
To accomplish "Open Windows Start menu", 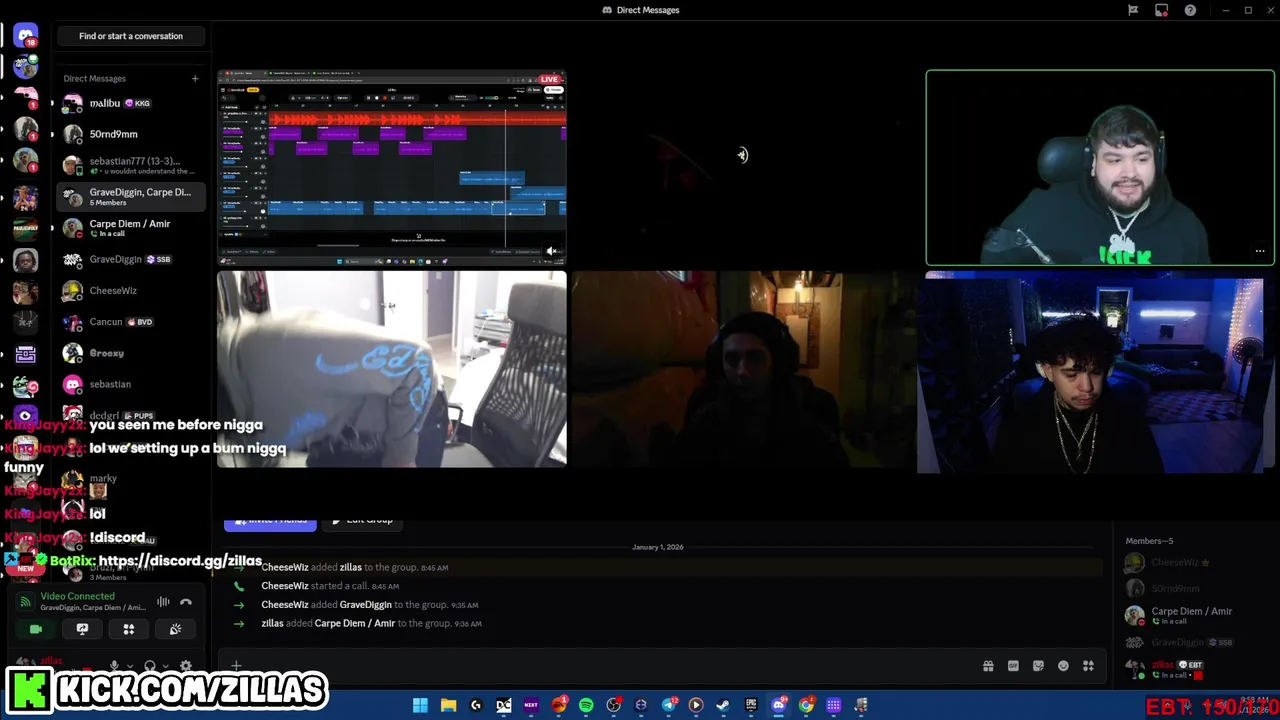I will [420, 705].
